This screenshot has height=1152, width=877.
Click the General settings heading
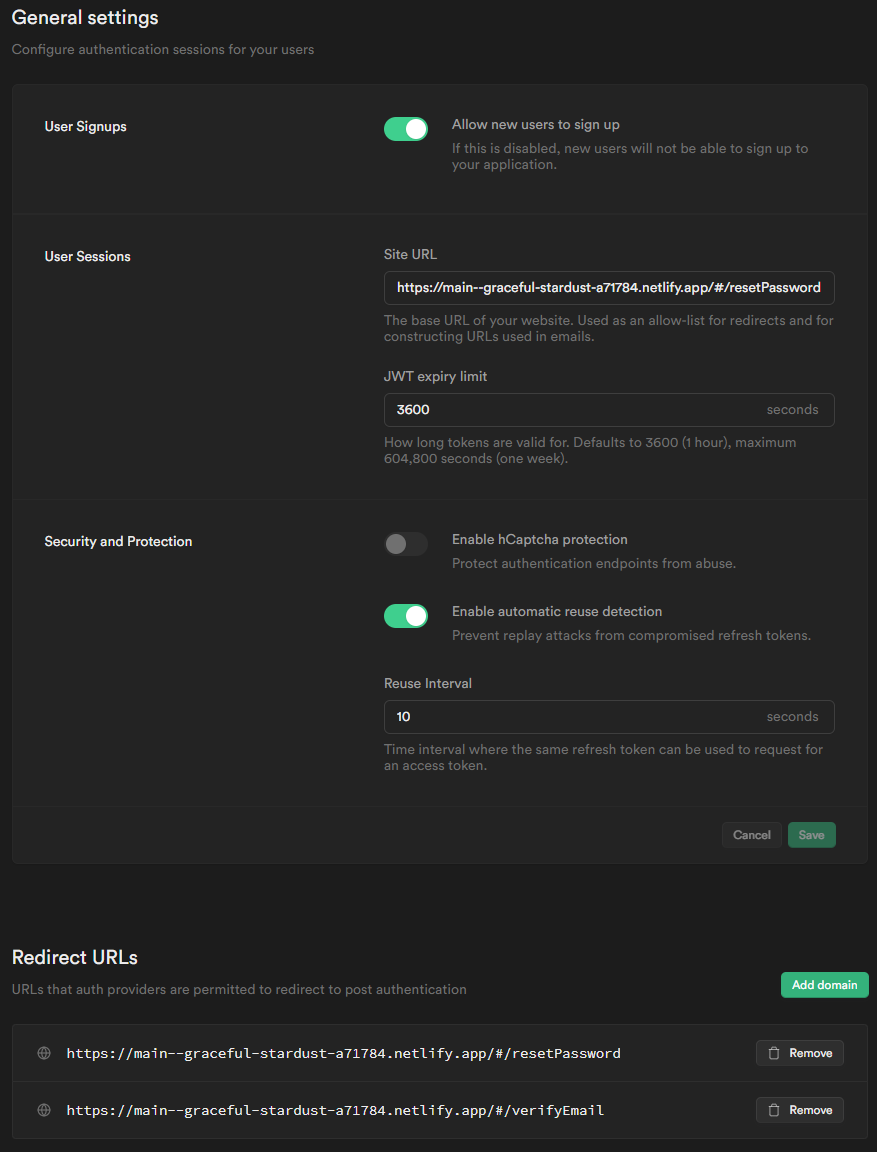85,17
